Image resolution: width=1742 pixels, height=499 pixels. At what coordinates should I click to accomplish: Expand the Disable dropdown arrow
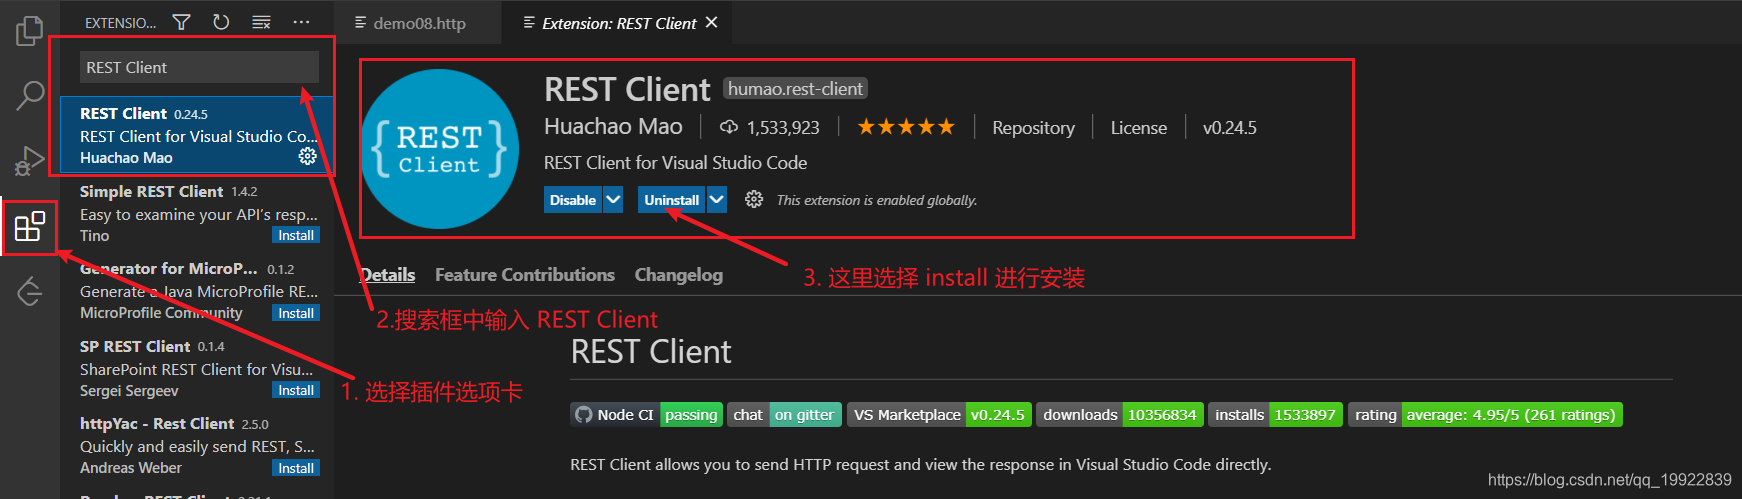click(x=614, y=200)
